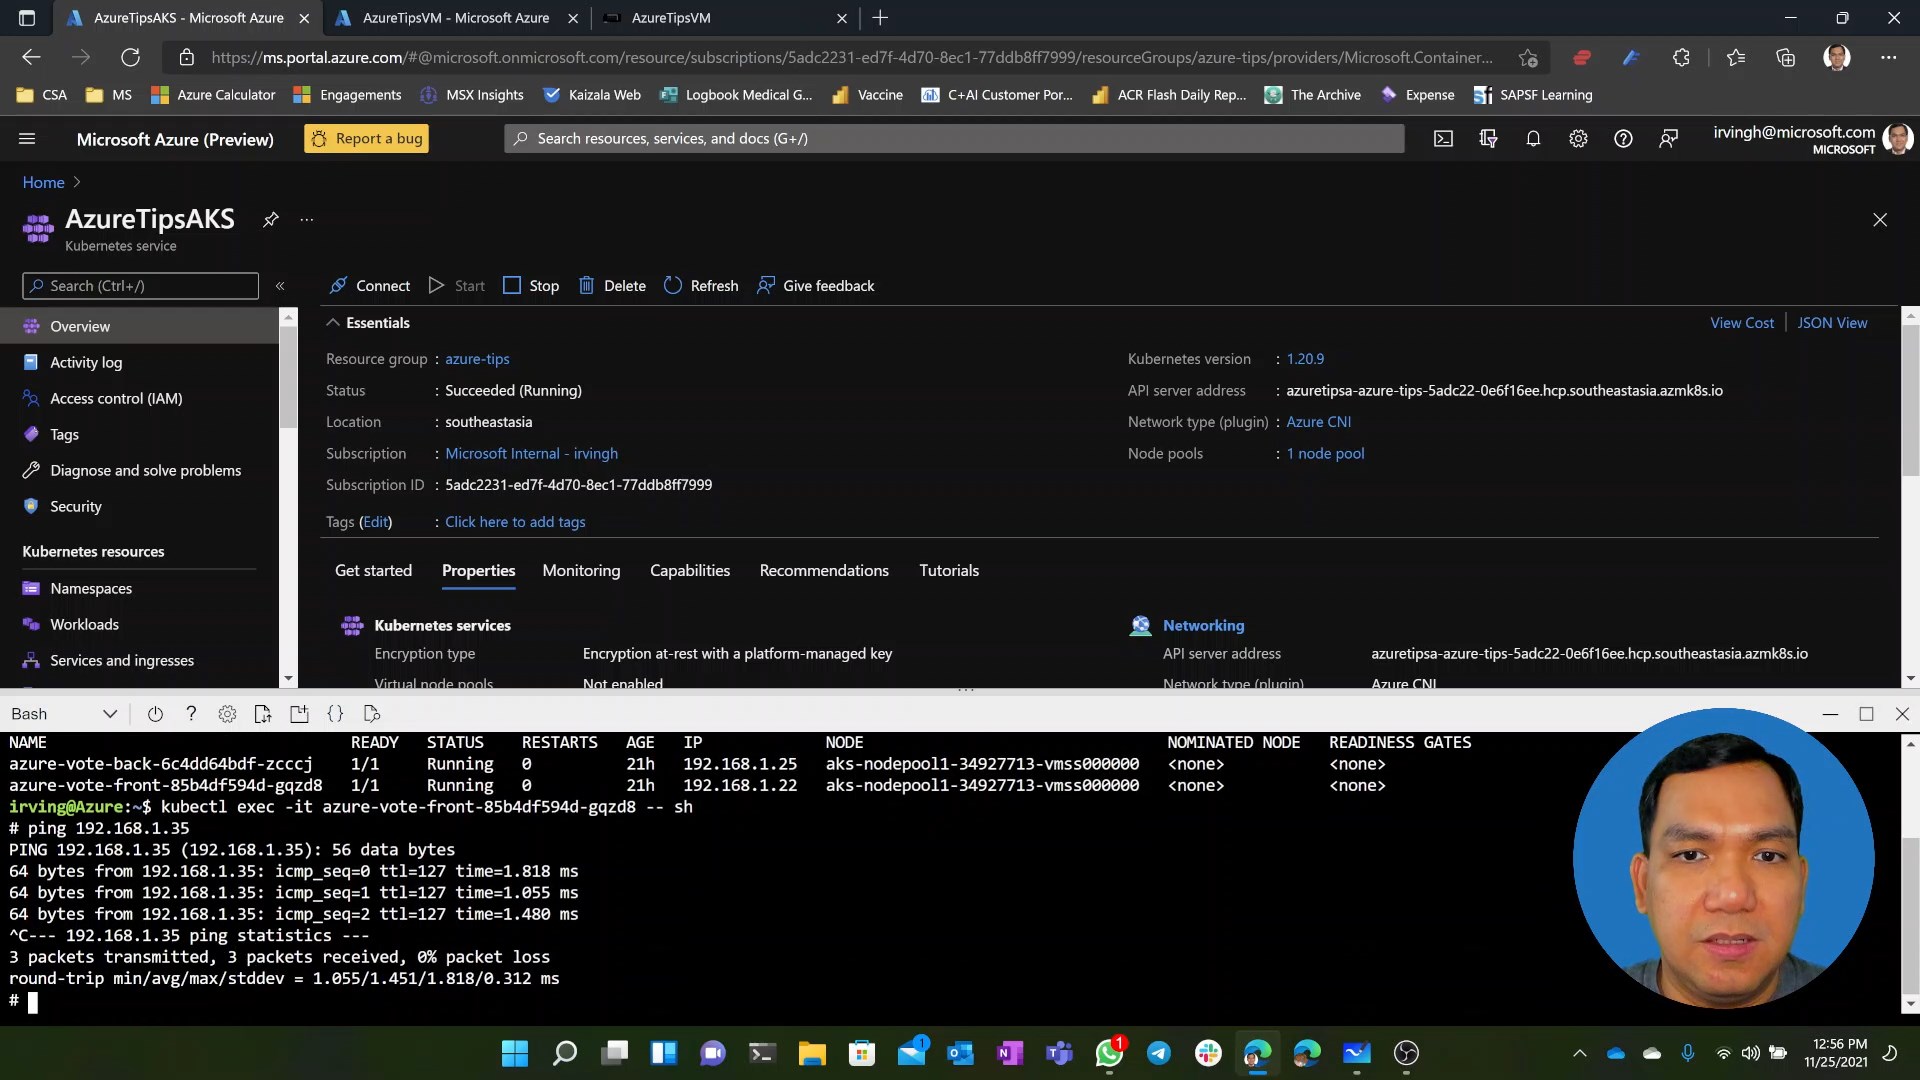Open Azure Cloud Shell from top bar

point(1443,139)
